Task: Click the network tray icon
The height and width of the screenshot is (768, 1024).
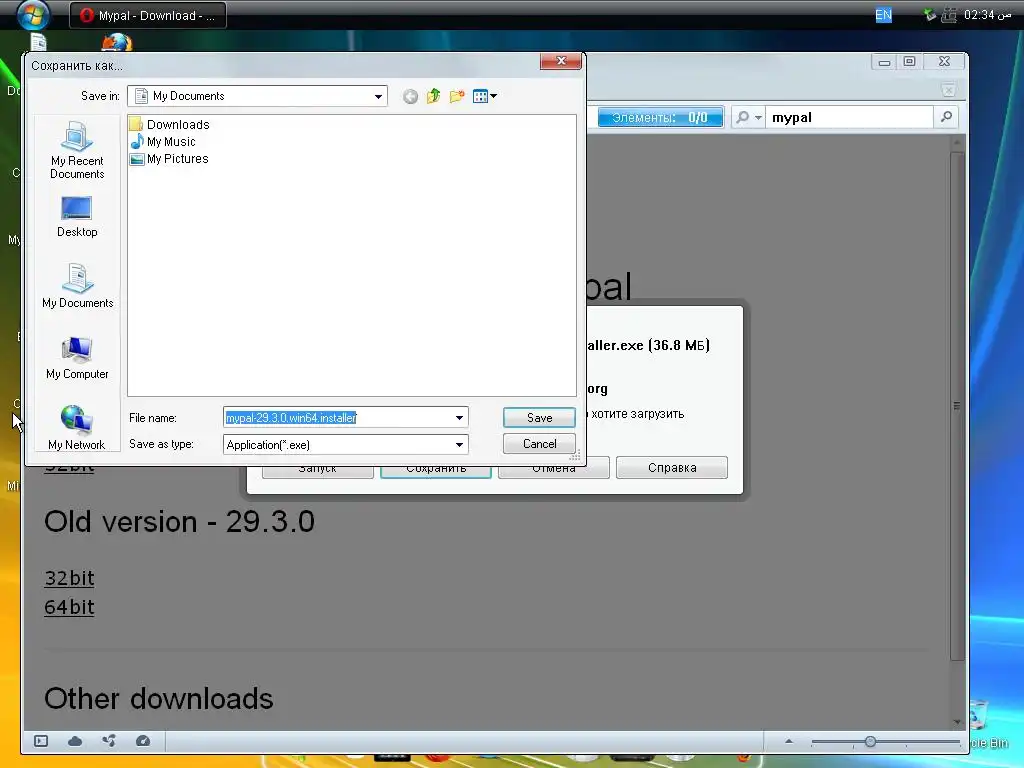Action: click(x=949, y=14)
